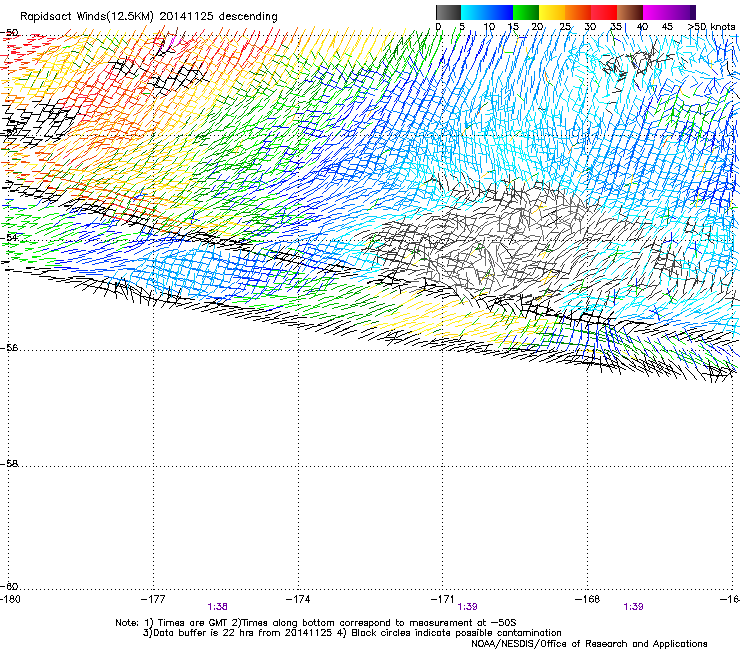
Task: Click the -180 longitude axis label
Action: pos(12,599)
